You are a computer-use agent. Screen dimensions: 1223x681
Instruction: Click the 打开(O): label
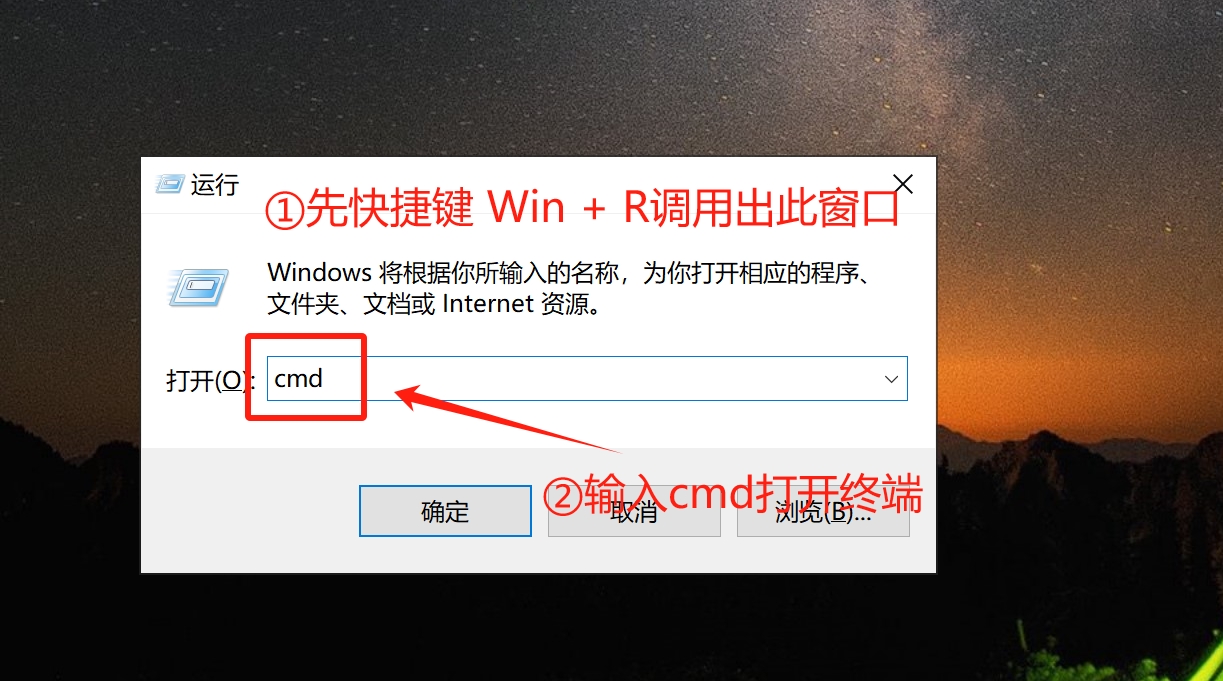point(210,381)
